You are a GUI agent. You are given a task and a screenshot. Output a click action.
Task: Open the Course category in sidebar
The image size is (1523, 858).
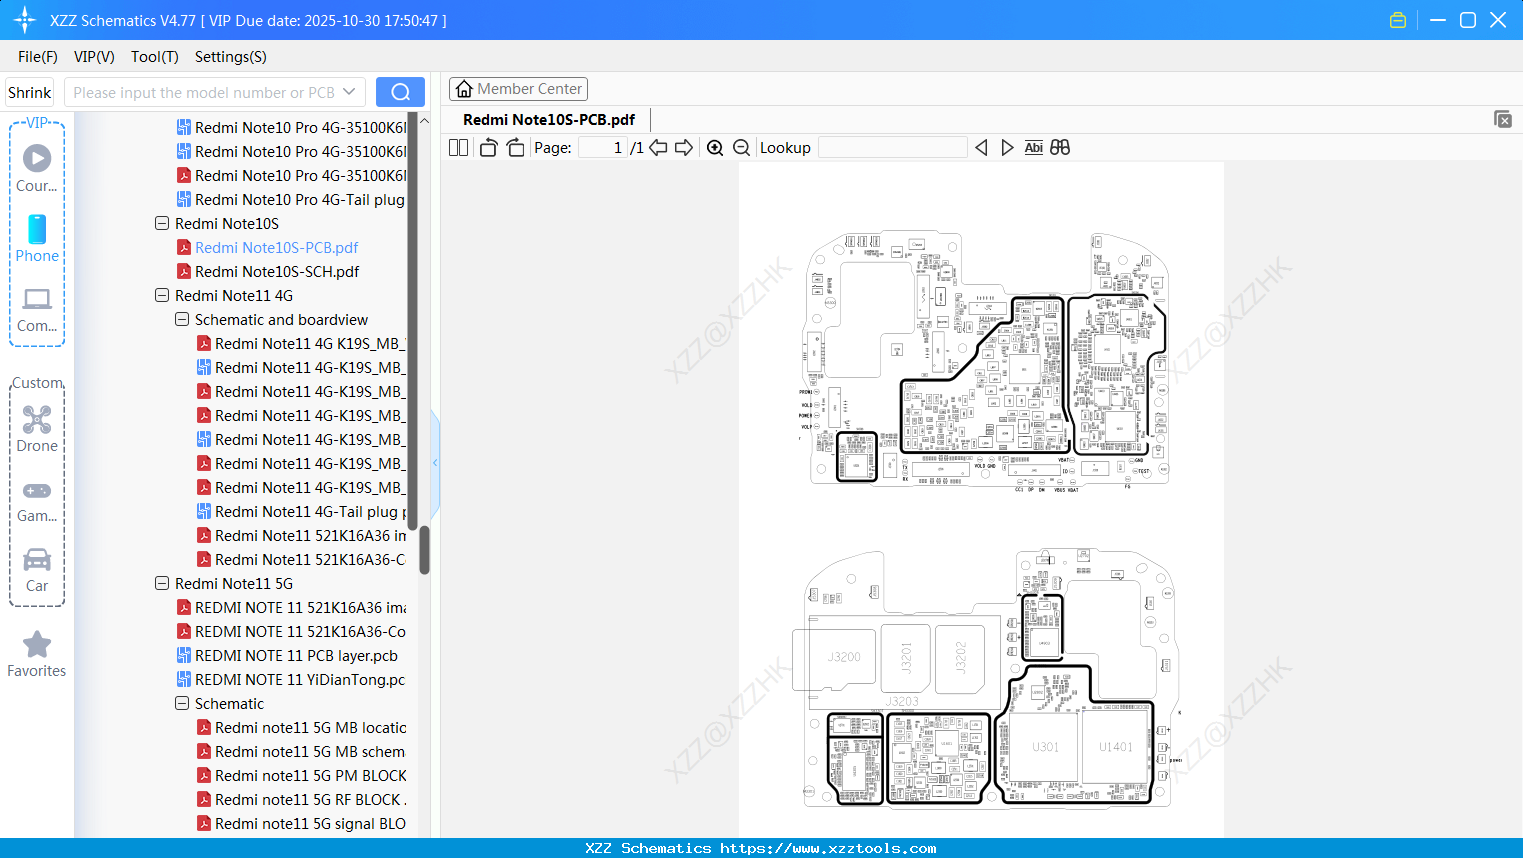pyautogui.click(x=37, y=168)
